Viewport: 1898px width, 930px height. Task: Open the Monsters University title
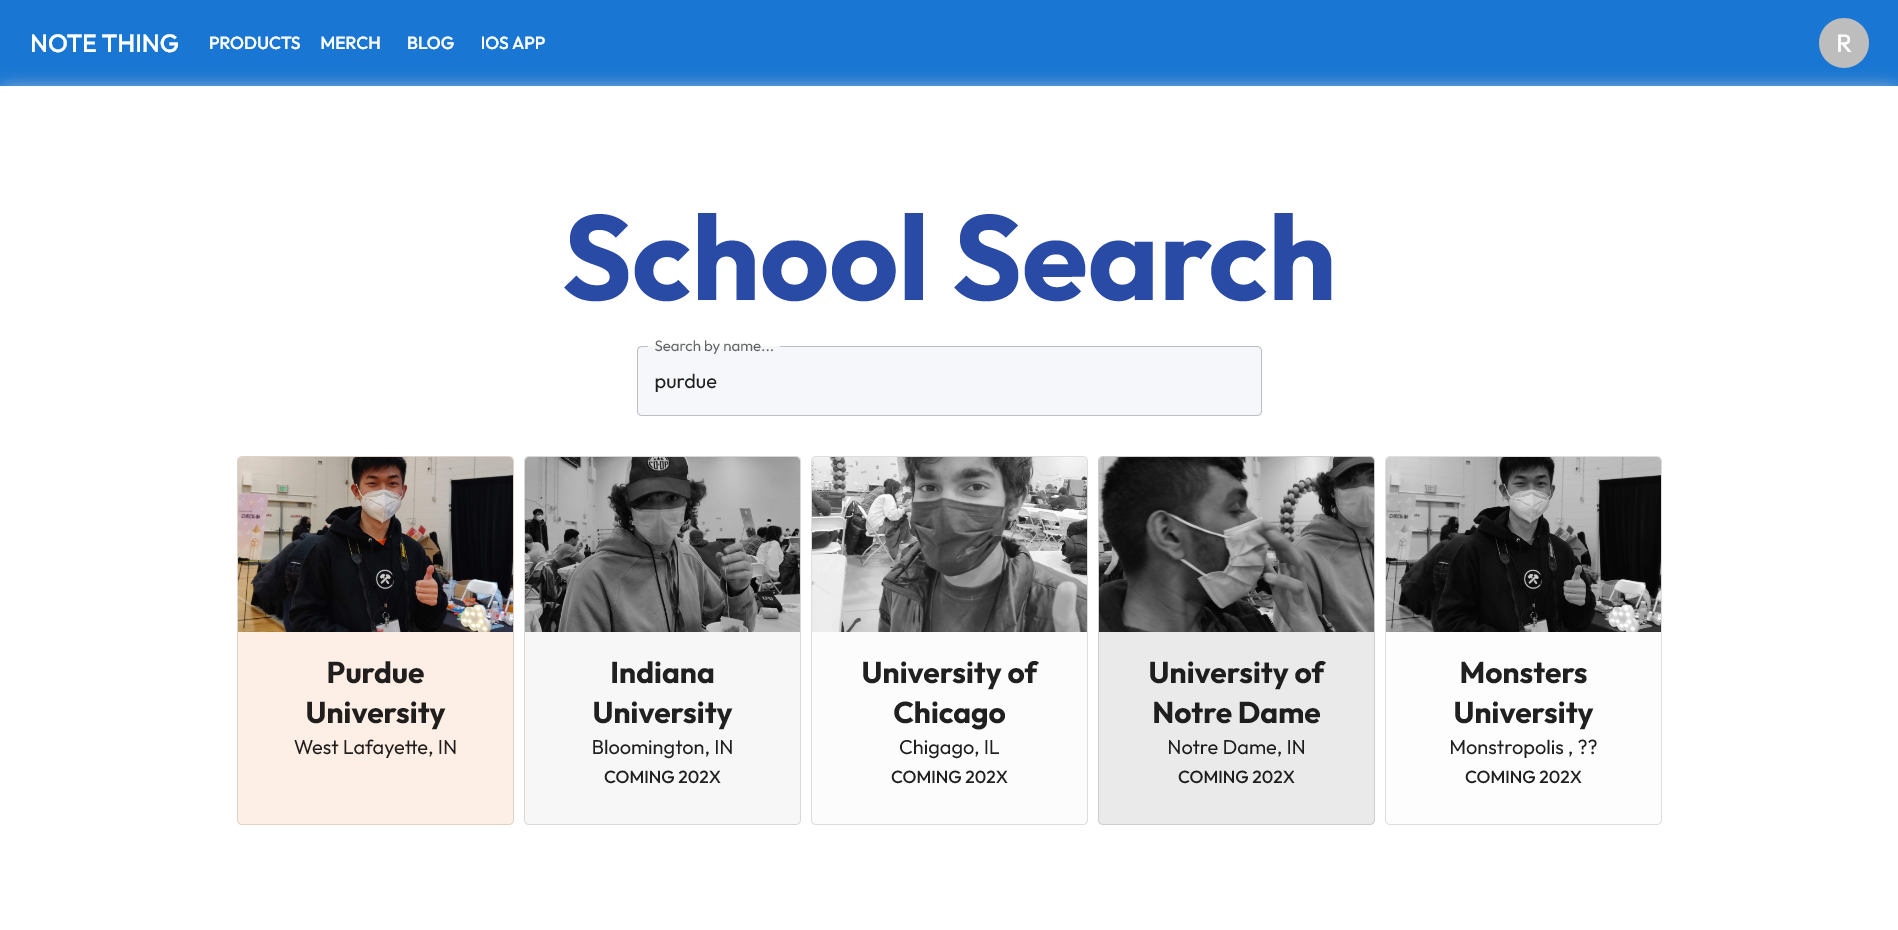point(1523,692)
